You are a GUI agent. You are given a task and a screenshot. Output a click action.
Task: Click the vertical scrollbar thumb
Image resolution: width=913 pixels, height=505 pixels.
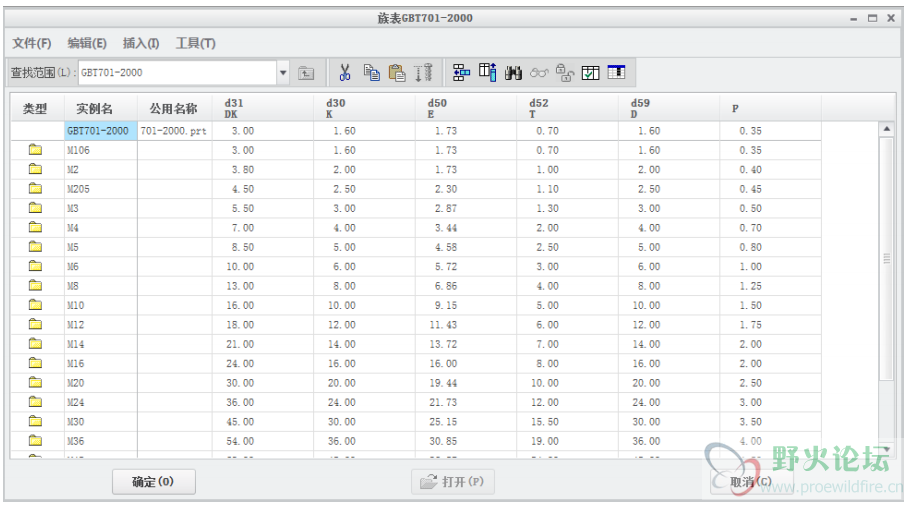coord(886,258)
